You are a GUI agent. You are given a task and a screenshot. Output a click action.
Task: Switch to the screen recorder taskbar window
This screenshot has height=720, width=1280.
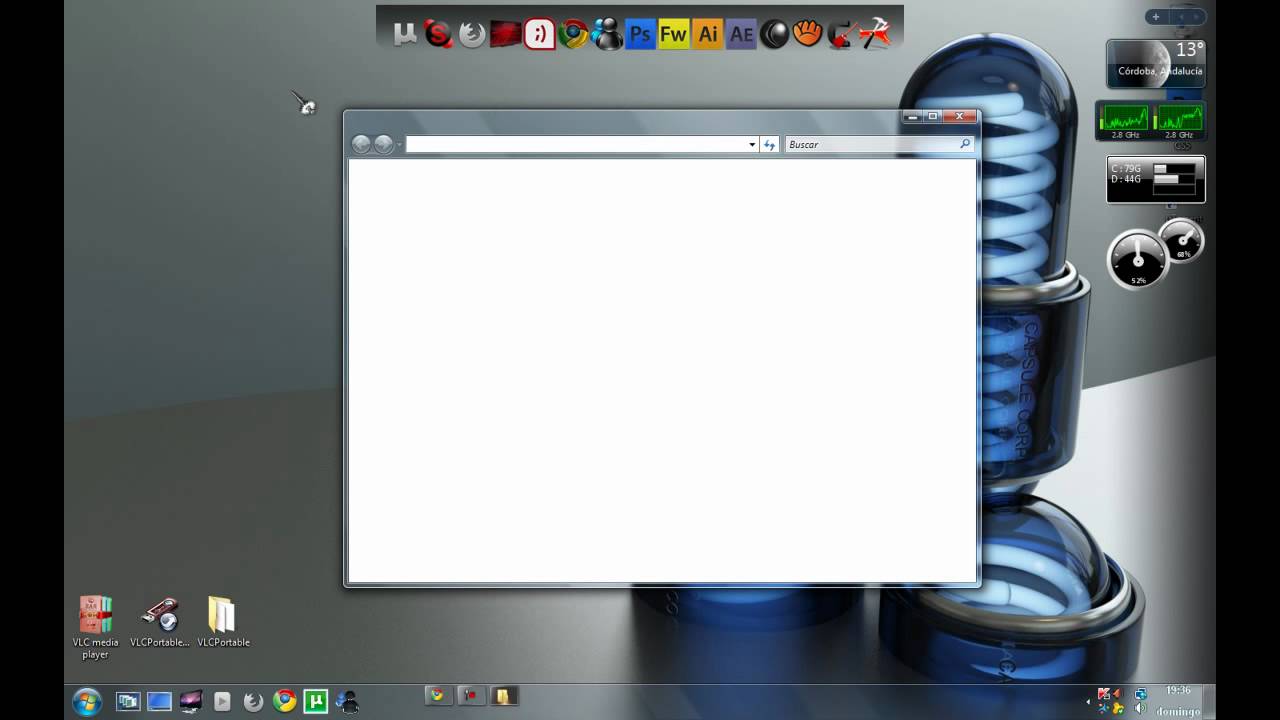(470, 696)
